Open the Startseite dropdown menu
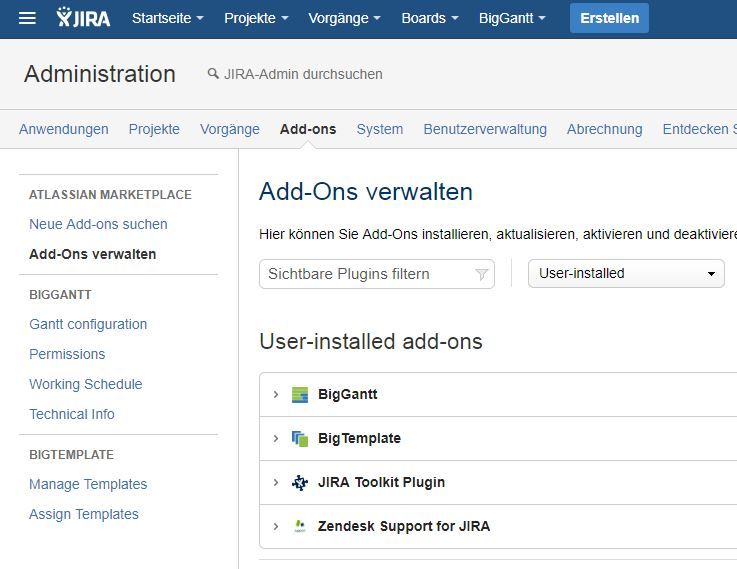737x569 pixels. pyautogui.click(x=168, y=18)
